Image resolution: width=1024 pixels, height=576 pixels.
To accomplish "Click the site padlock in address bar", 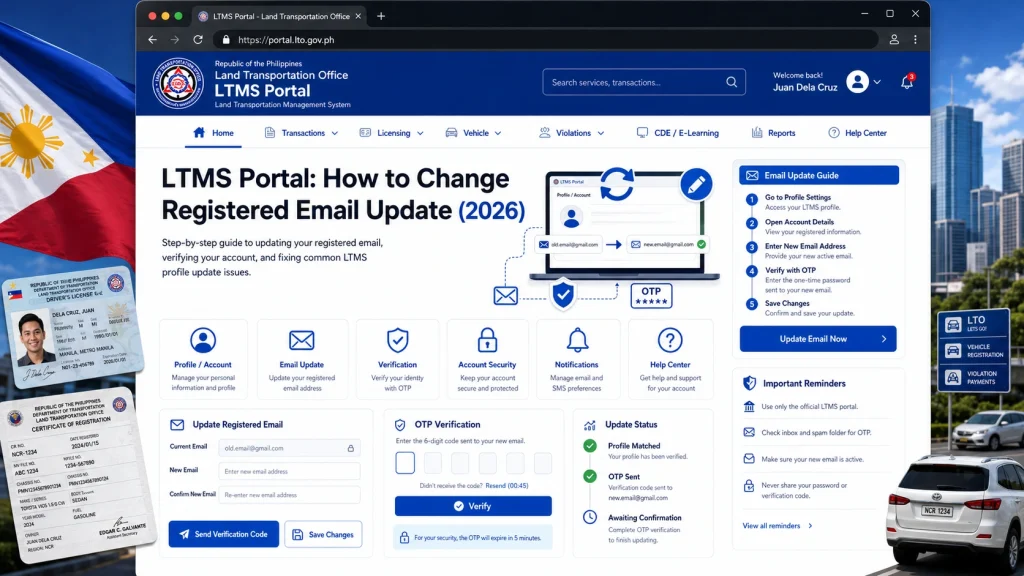I will coord(226,40).
